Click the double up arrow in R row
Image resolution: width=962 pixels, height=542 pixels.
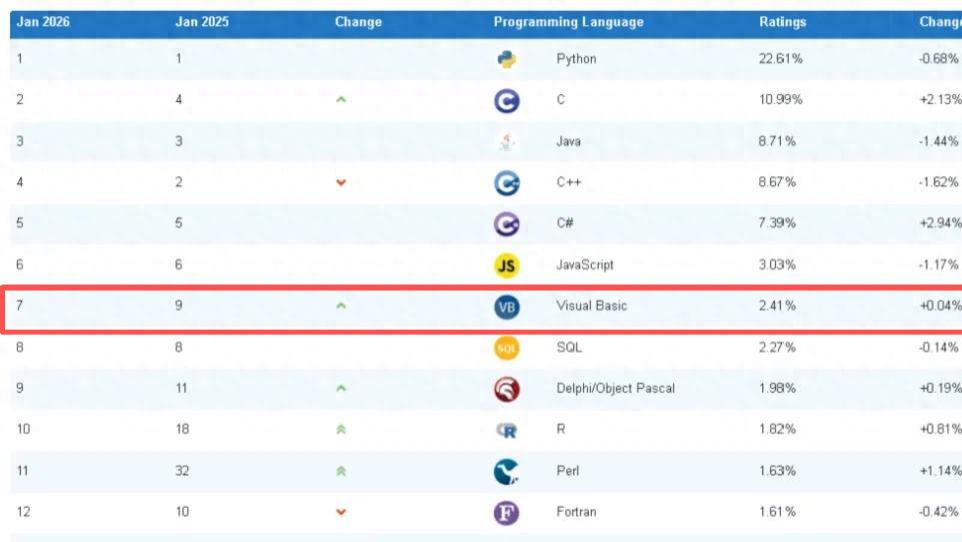pos(341,430)
